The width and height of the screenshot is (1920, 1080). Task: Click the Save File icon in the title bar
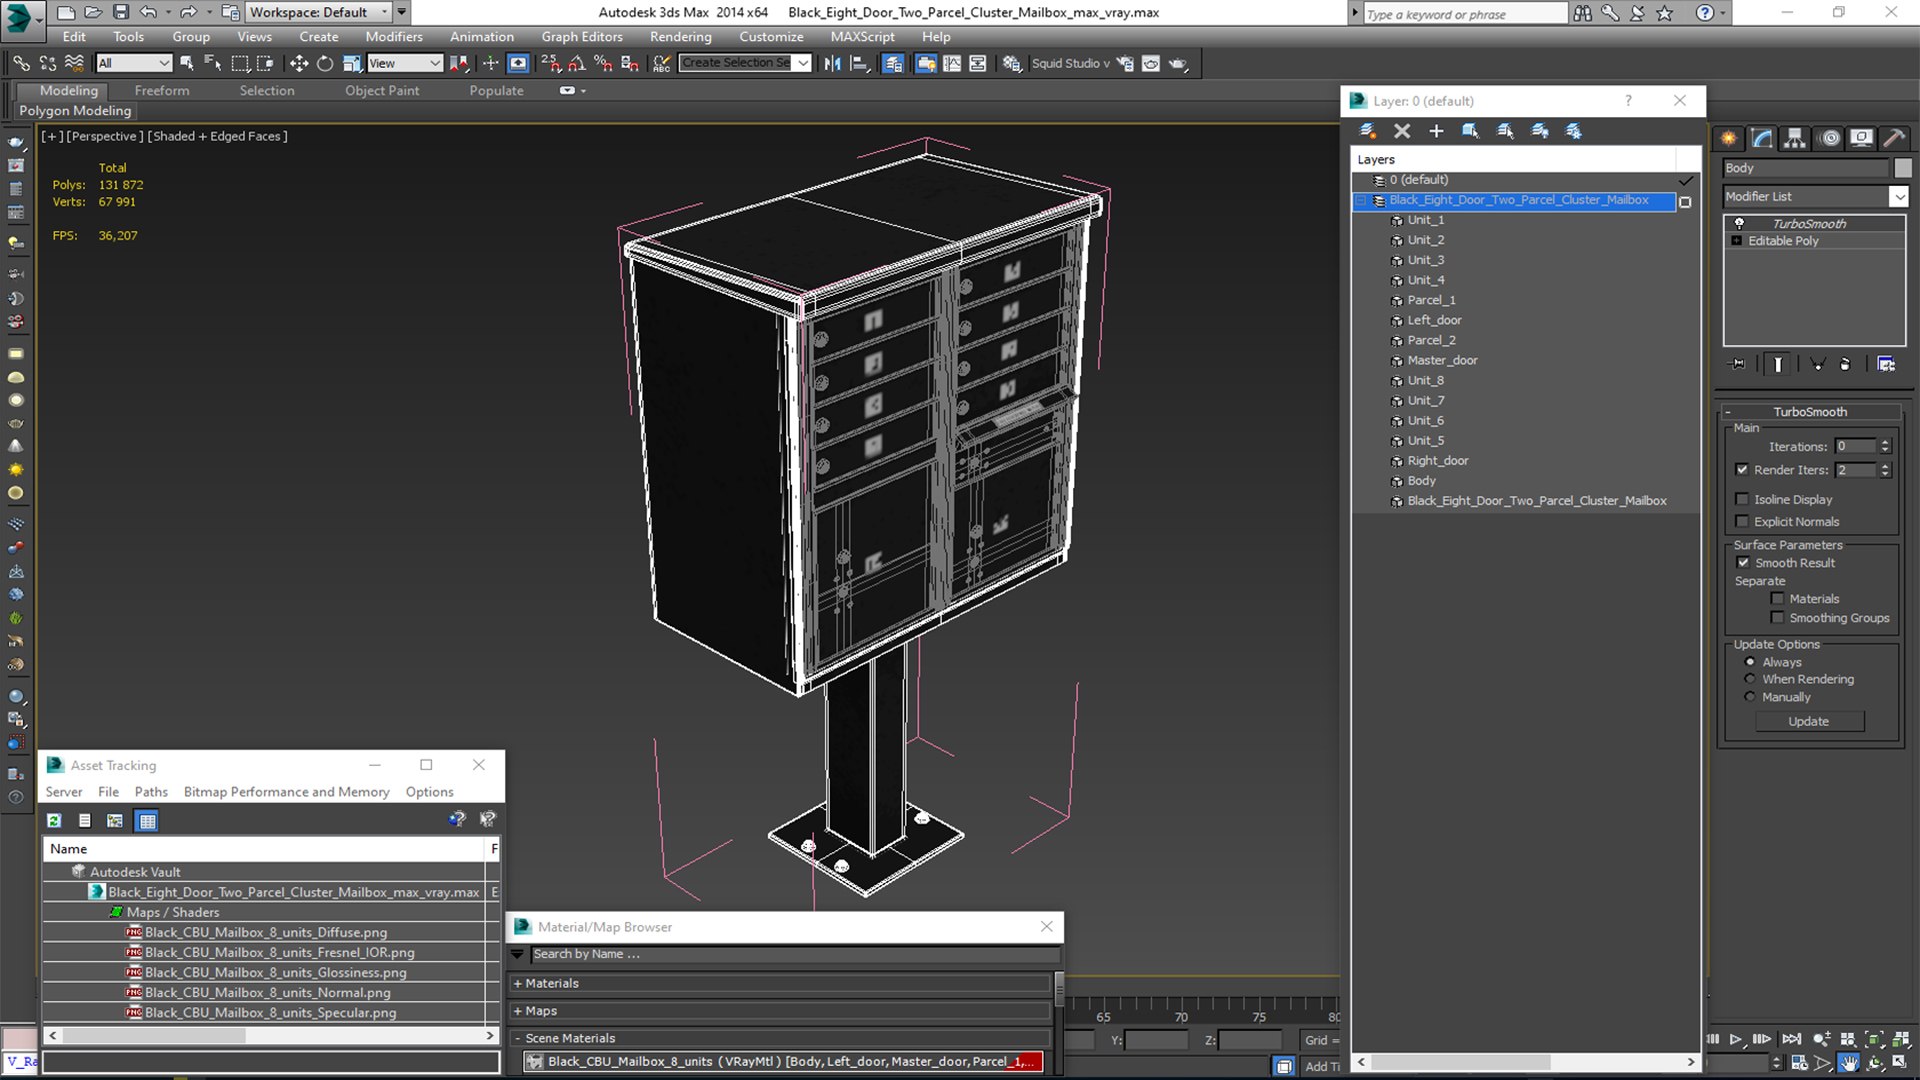pyautogui.click(x=120, y=12)
